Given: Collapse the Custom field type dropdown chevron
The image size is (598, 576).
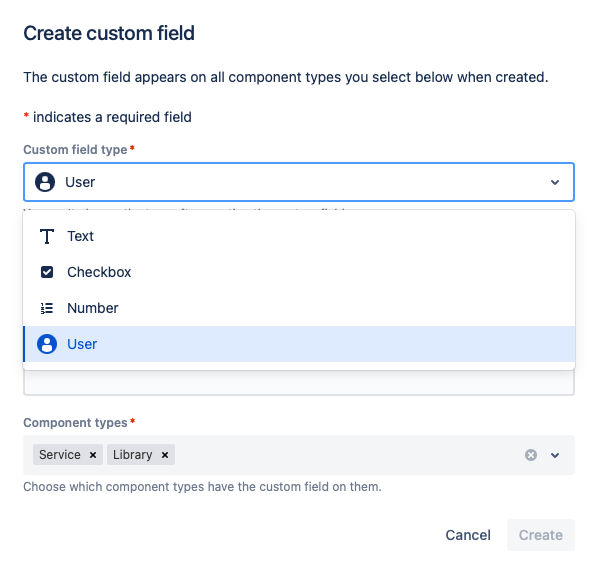Looking at the screenshot, I should pos(555,182).
